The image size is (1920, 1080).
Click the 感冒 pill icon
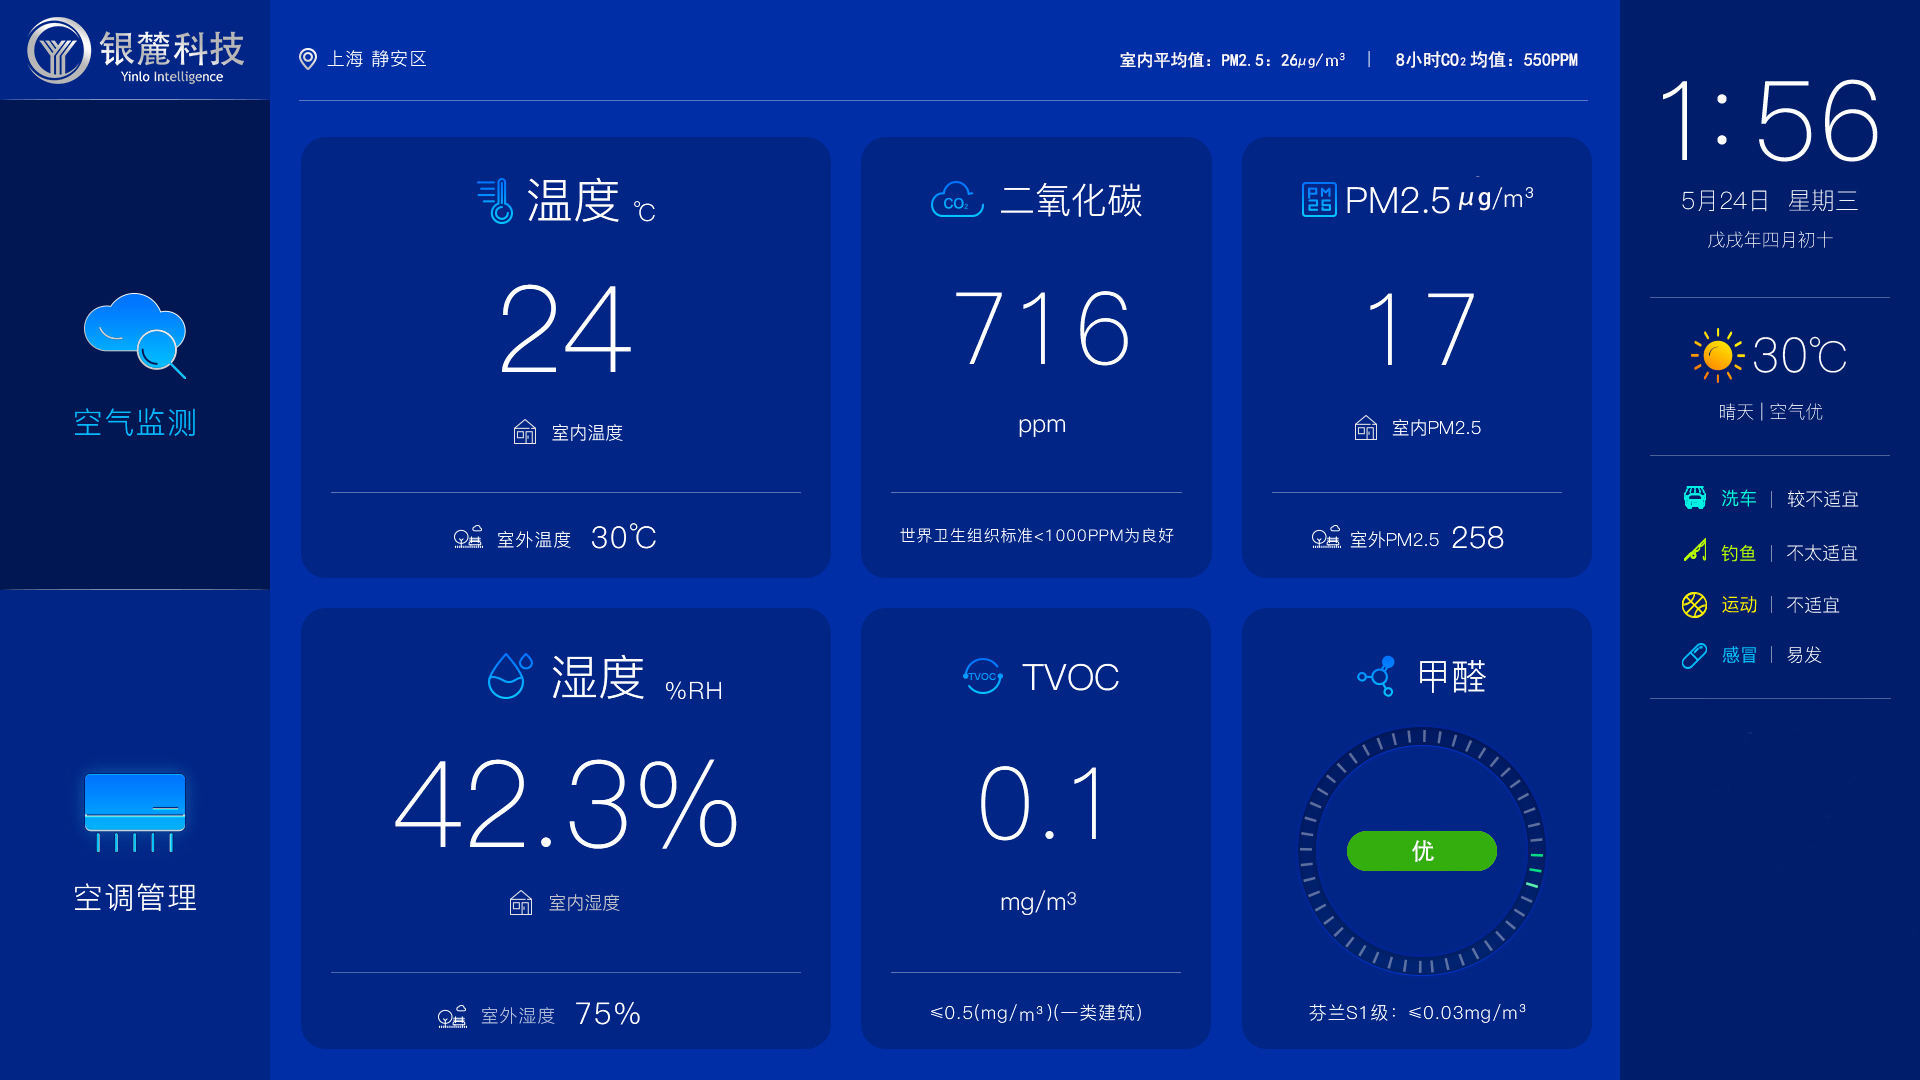coord(1695,655)
